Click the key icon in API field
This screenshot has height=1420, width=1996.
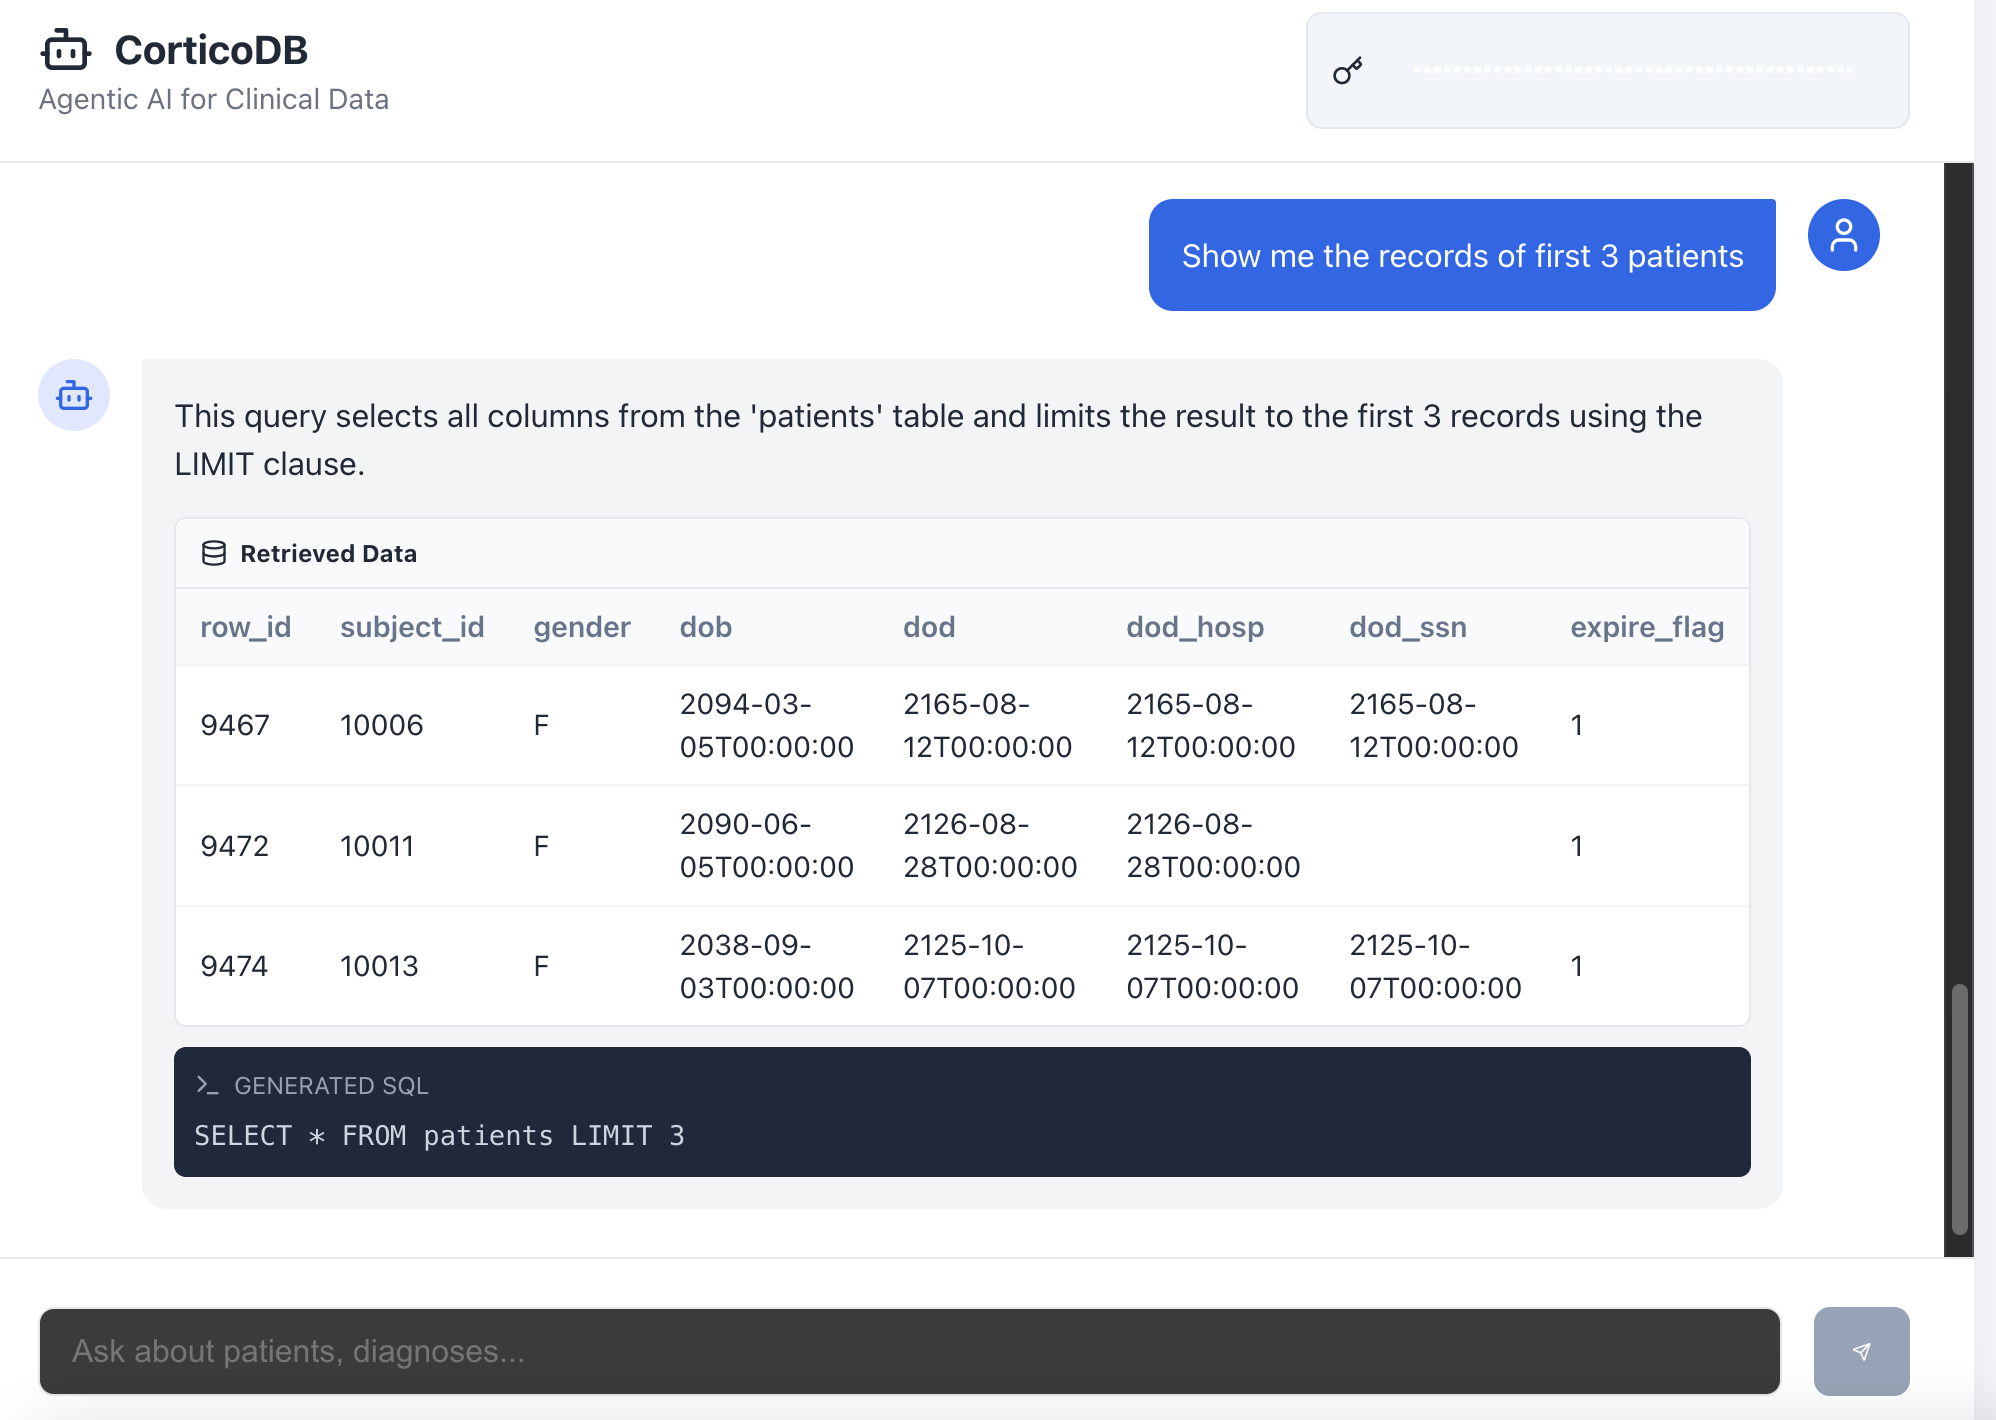(1347, 71)
